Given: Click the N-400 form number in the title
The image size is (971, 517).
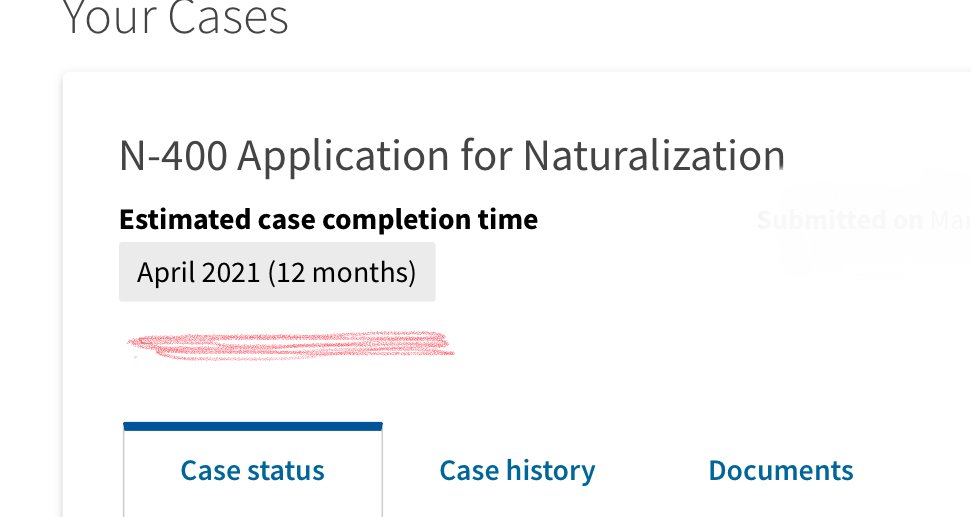Looking at the screenshot, I should pos(173,155).
